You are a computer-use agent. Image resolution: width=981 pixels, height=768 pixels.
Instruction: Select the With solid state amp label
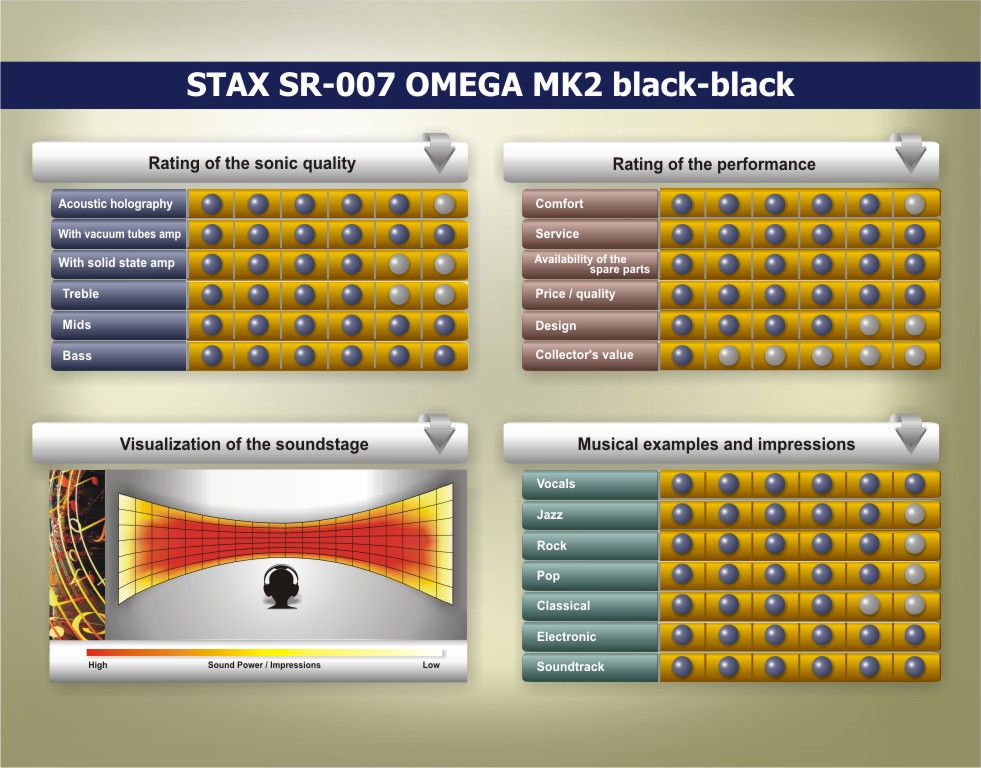coord(119,263)
